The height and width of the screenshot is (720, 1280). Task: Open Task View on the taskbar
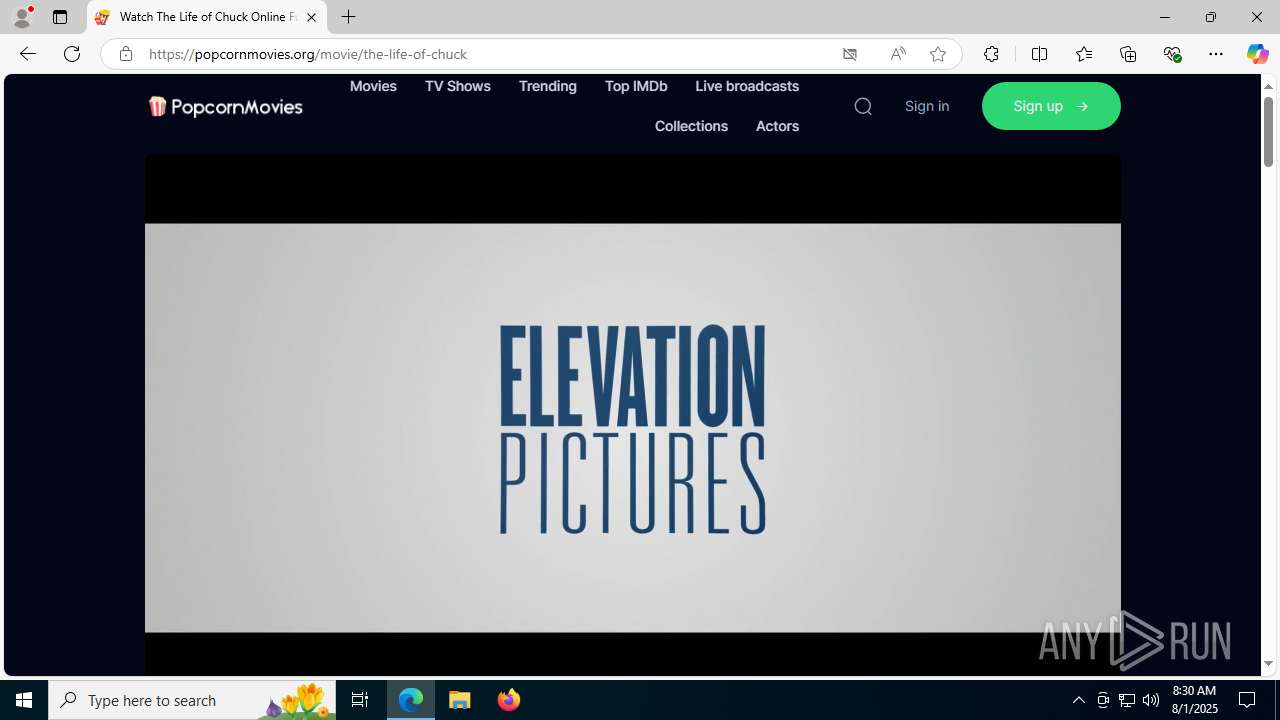360,700
